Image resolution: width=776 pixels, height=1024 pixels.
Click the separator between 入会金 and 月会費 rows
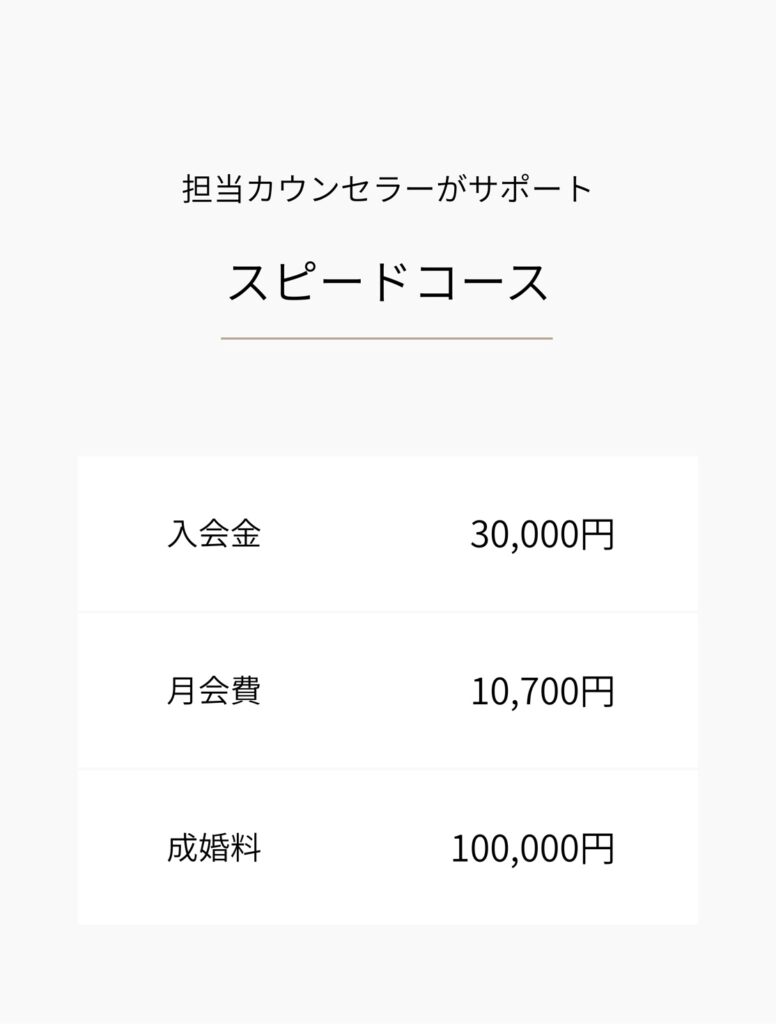(x=387, y=612)
